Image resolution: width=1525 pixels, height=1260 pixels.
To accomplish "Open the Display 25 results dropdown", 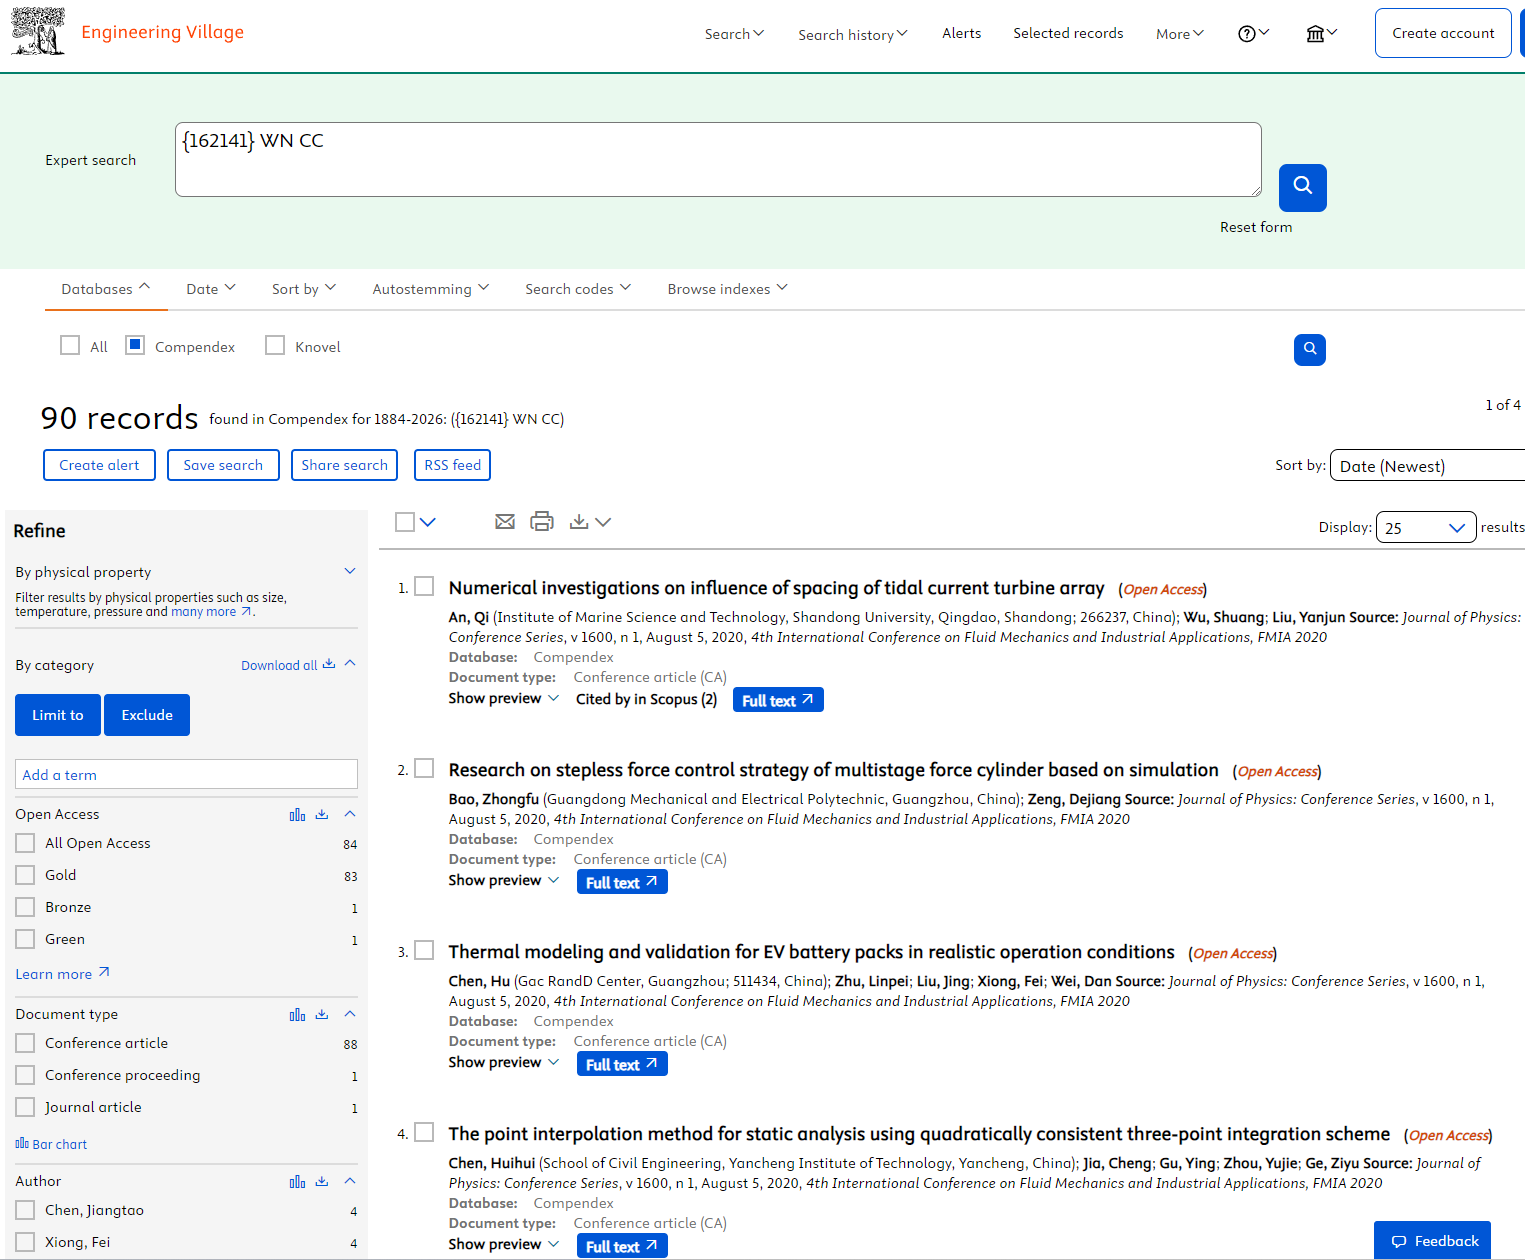I will (x=1426, y=527).
